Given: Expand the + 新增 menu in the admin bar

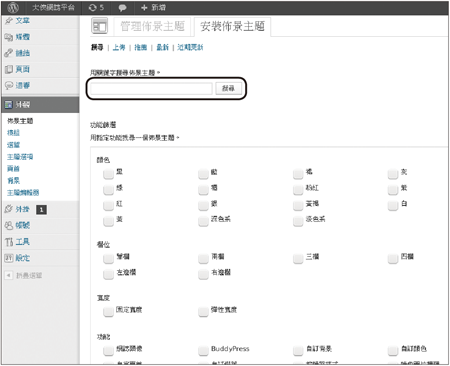Looking at the screenshot, I should pos(153,7).
